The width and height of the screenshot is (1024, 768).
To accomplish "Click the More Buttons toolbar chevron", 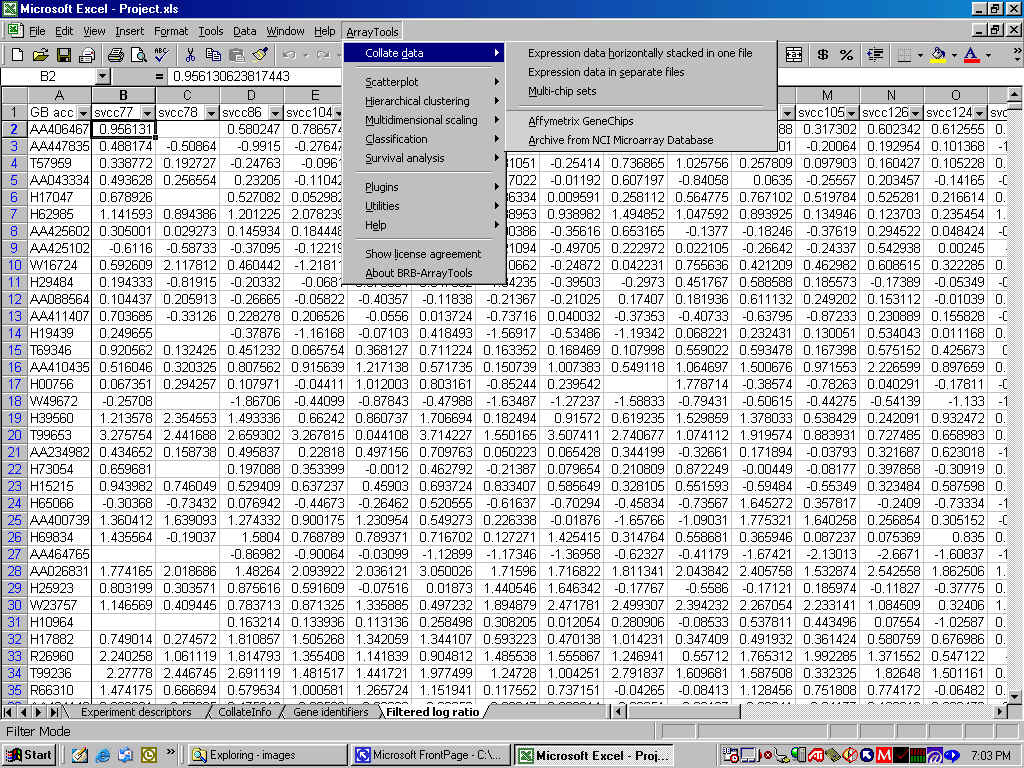I will coord(1016,55).
